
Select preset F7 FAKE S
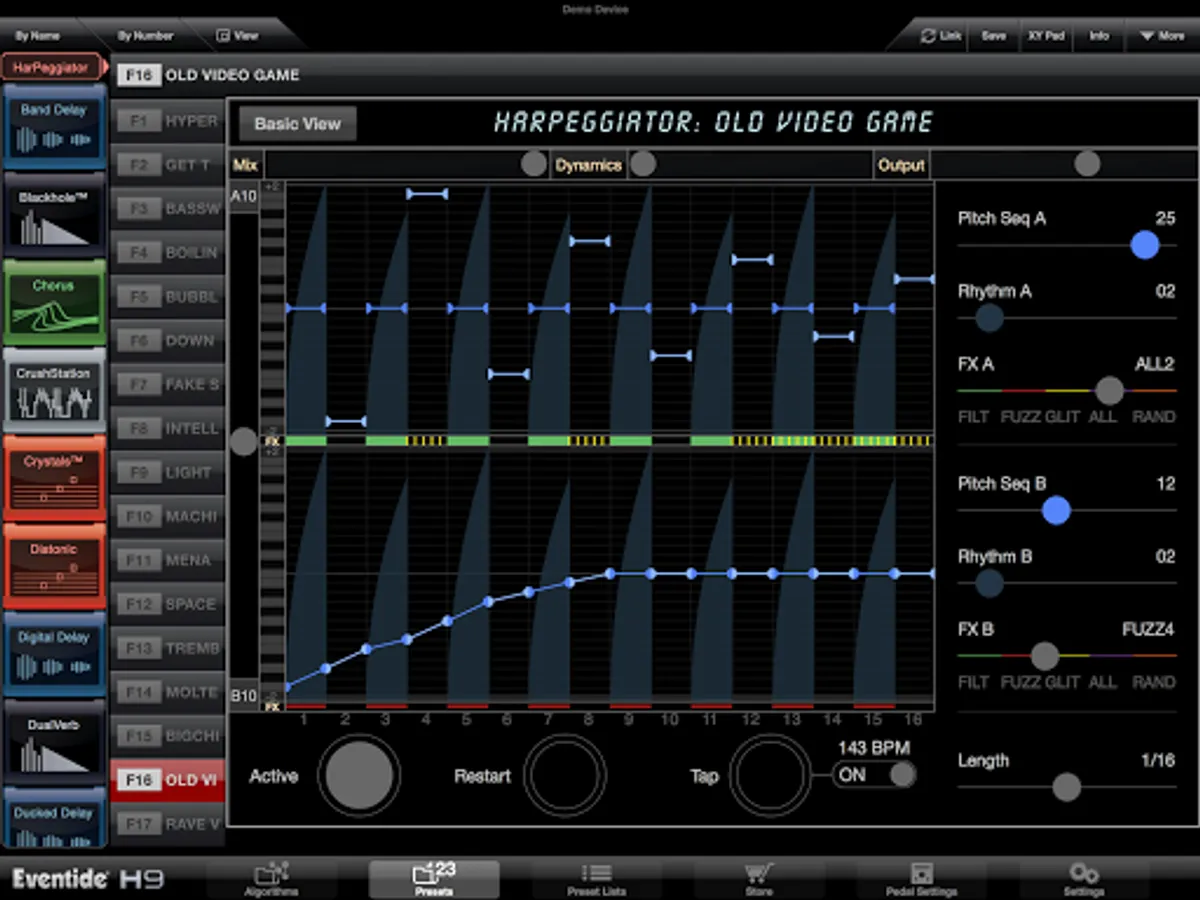pyautogui.click(x=168, y=385)
